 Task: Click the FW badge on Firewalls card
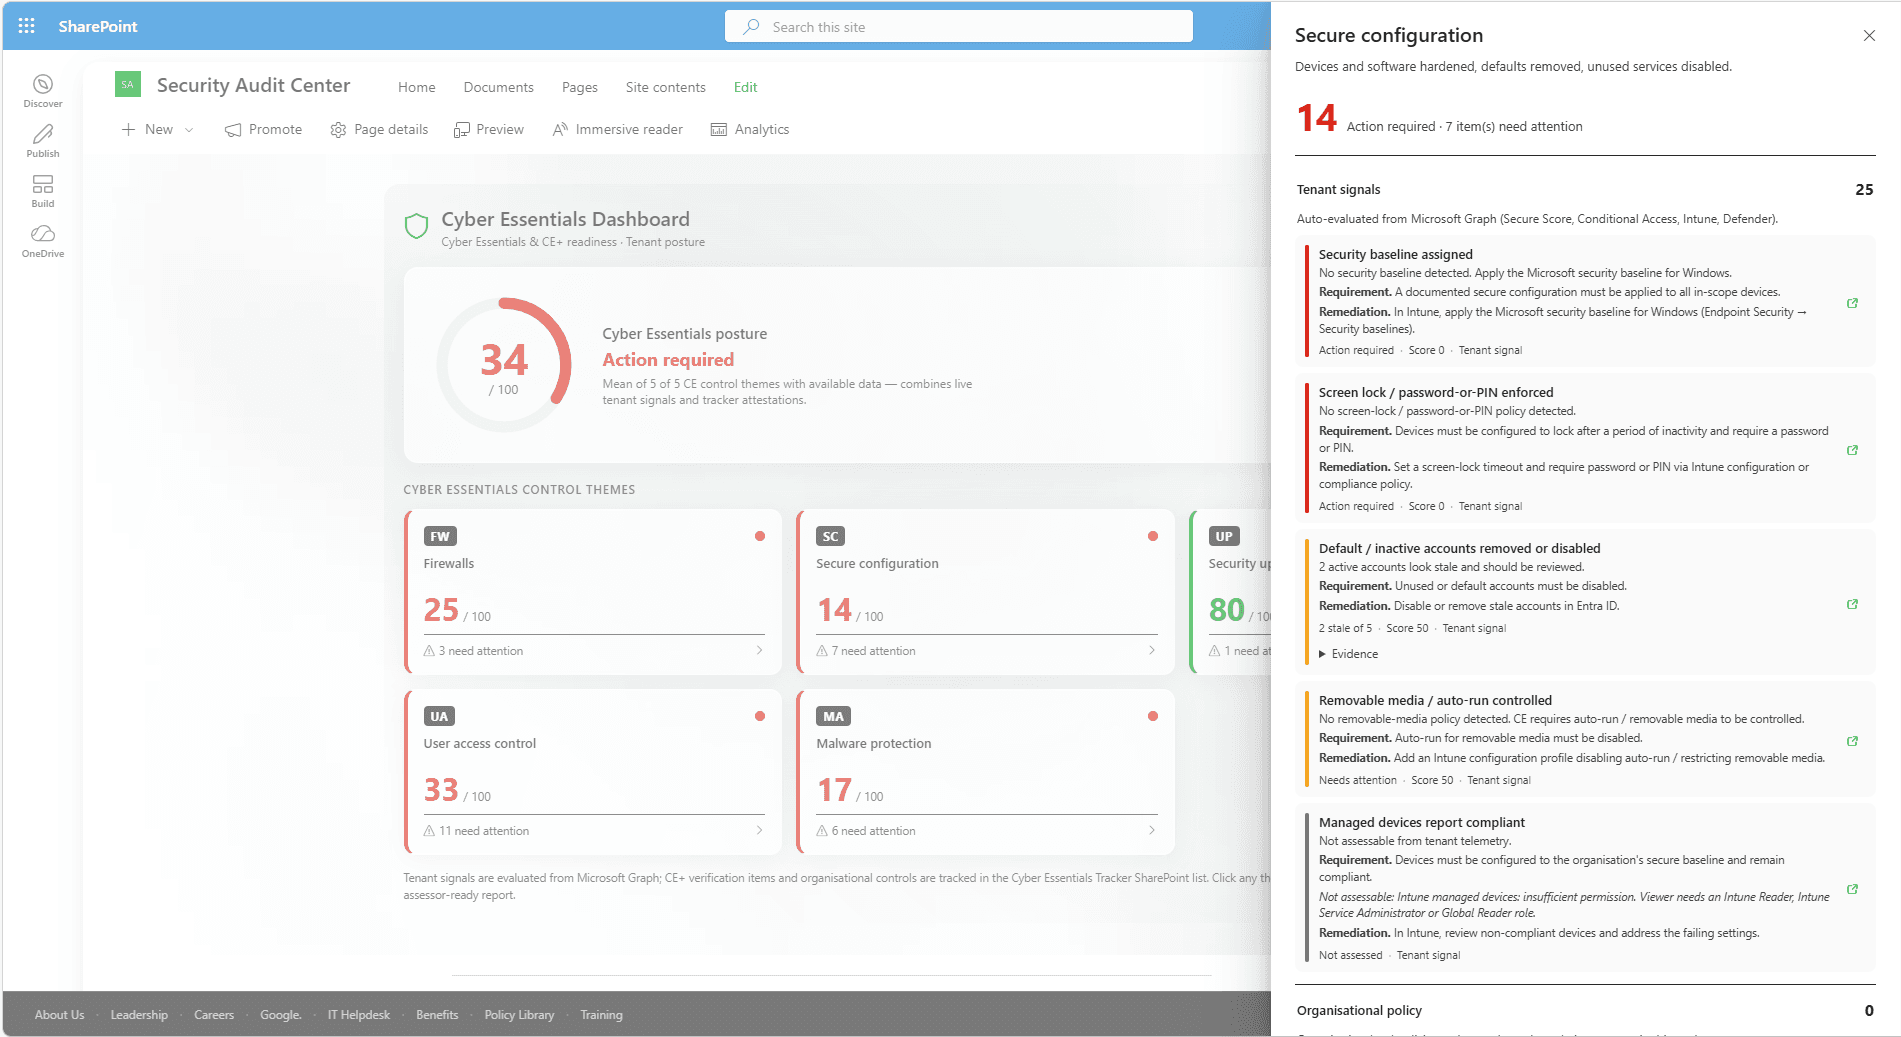(x=440, y=536)
